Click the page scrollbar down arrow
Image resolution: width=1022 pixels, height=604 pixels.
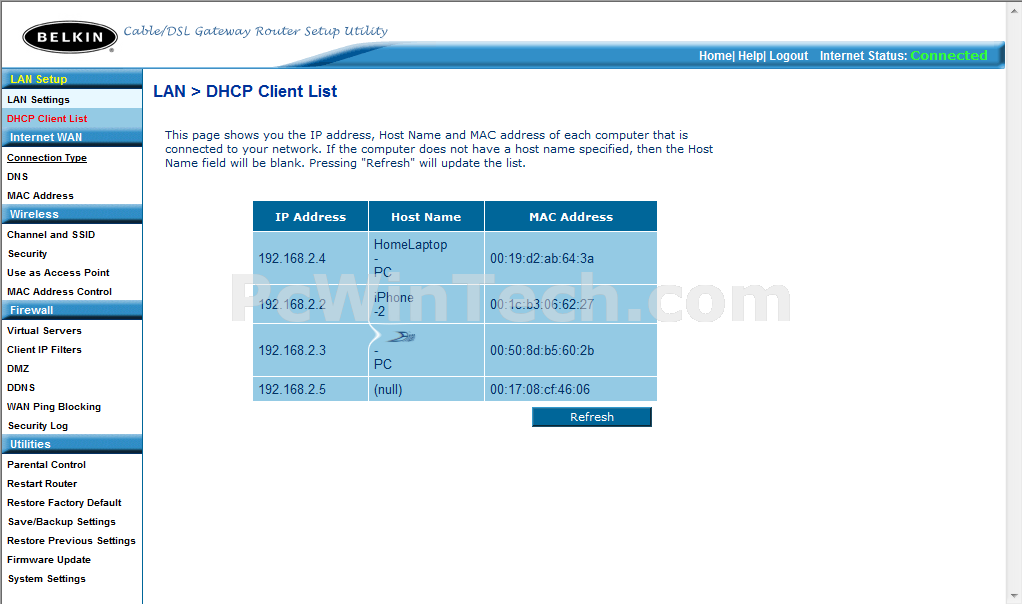pyautogui.click(x=1014, y=596)
